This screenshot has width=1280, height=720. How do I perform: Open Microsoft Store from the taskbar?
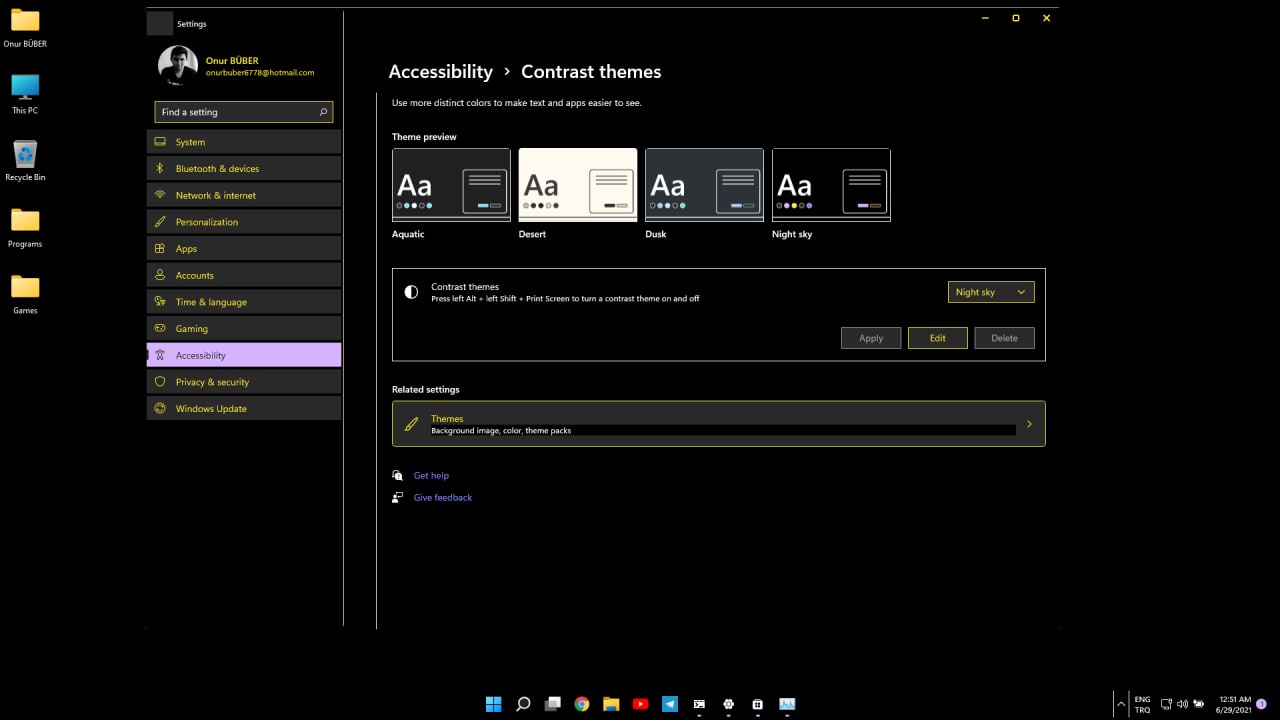(x=758, y=704)
